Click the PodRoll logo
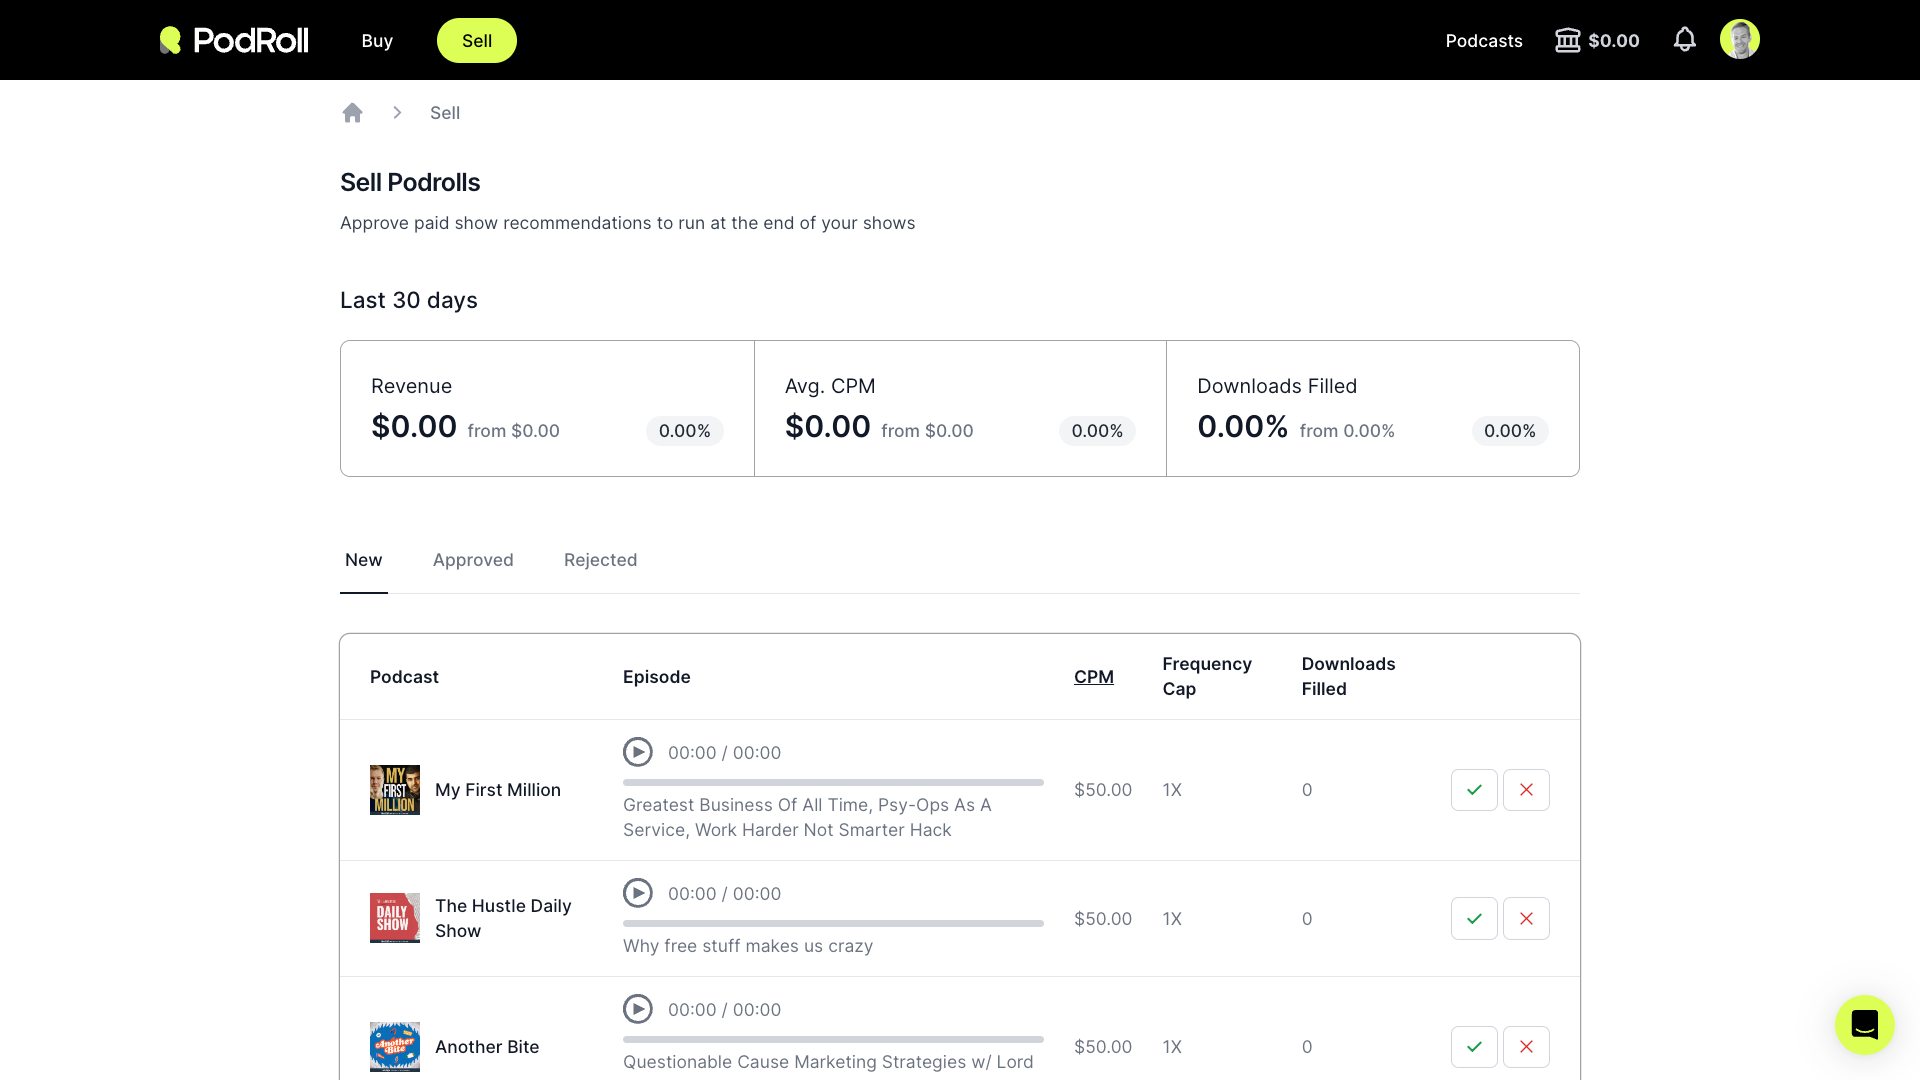 tap(234, 40)
